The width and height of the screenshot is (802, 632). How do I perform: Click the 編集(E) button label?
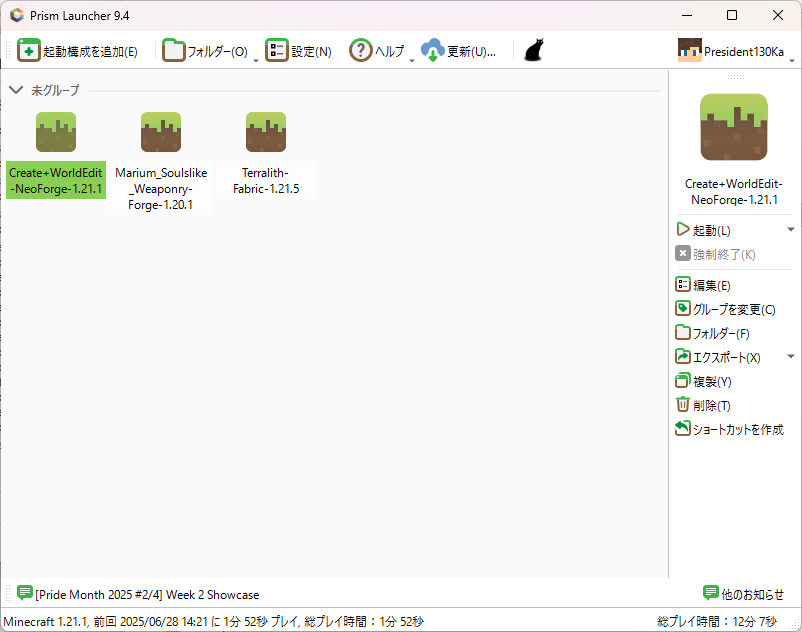pyautogui.click(x=712, y=285)
